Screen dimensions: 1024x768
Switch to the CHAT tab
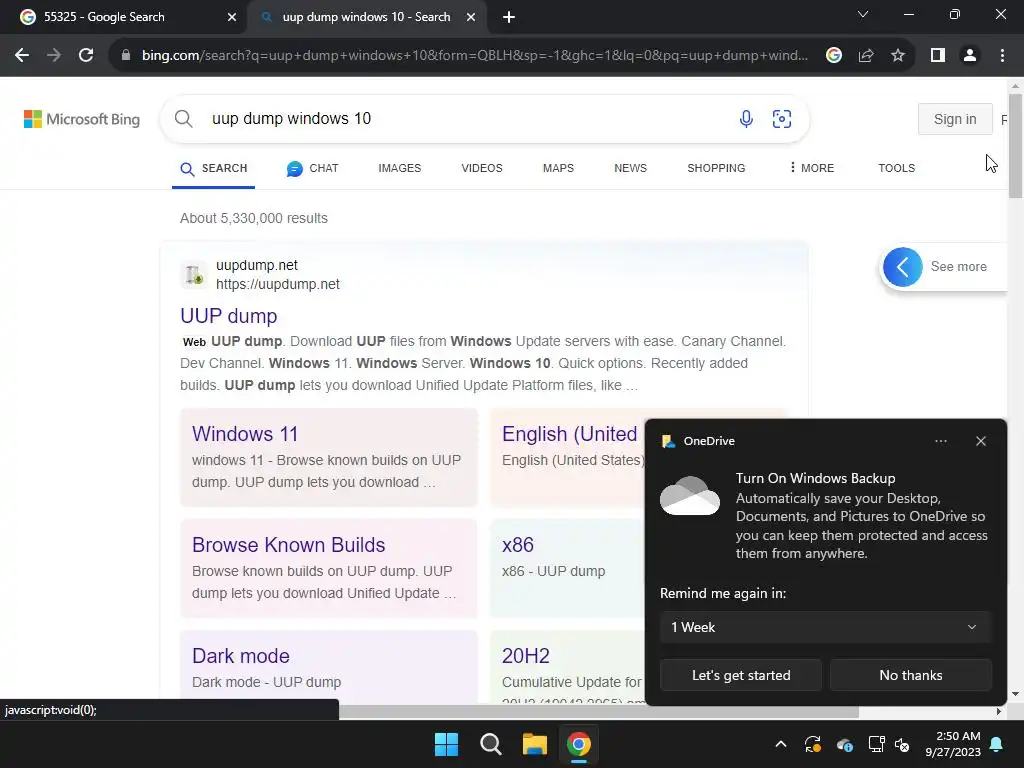click(312, 168)
